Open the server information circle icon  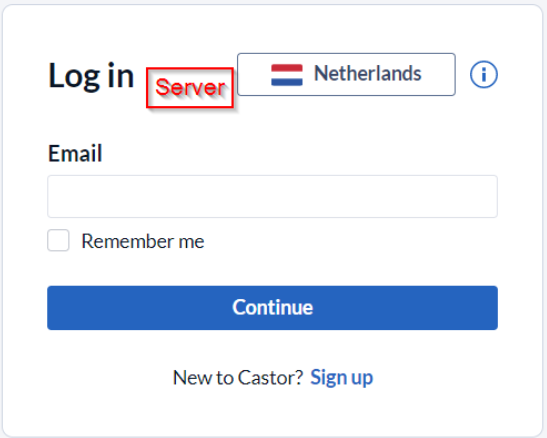tap(484, 74)
